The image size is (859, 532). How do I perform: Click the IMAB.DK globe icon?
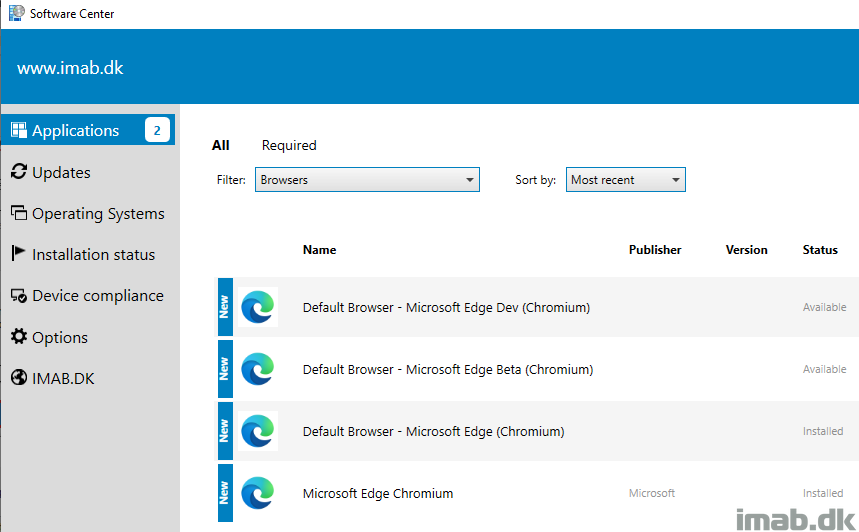(x=19, y=377)
